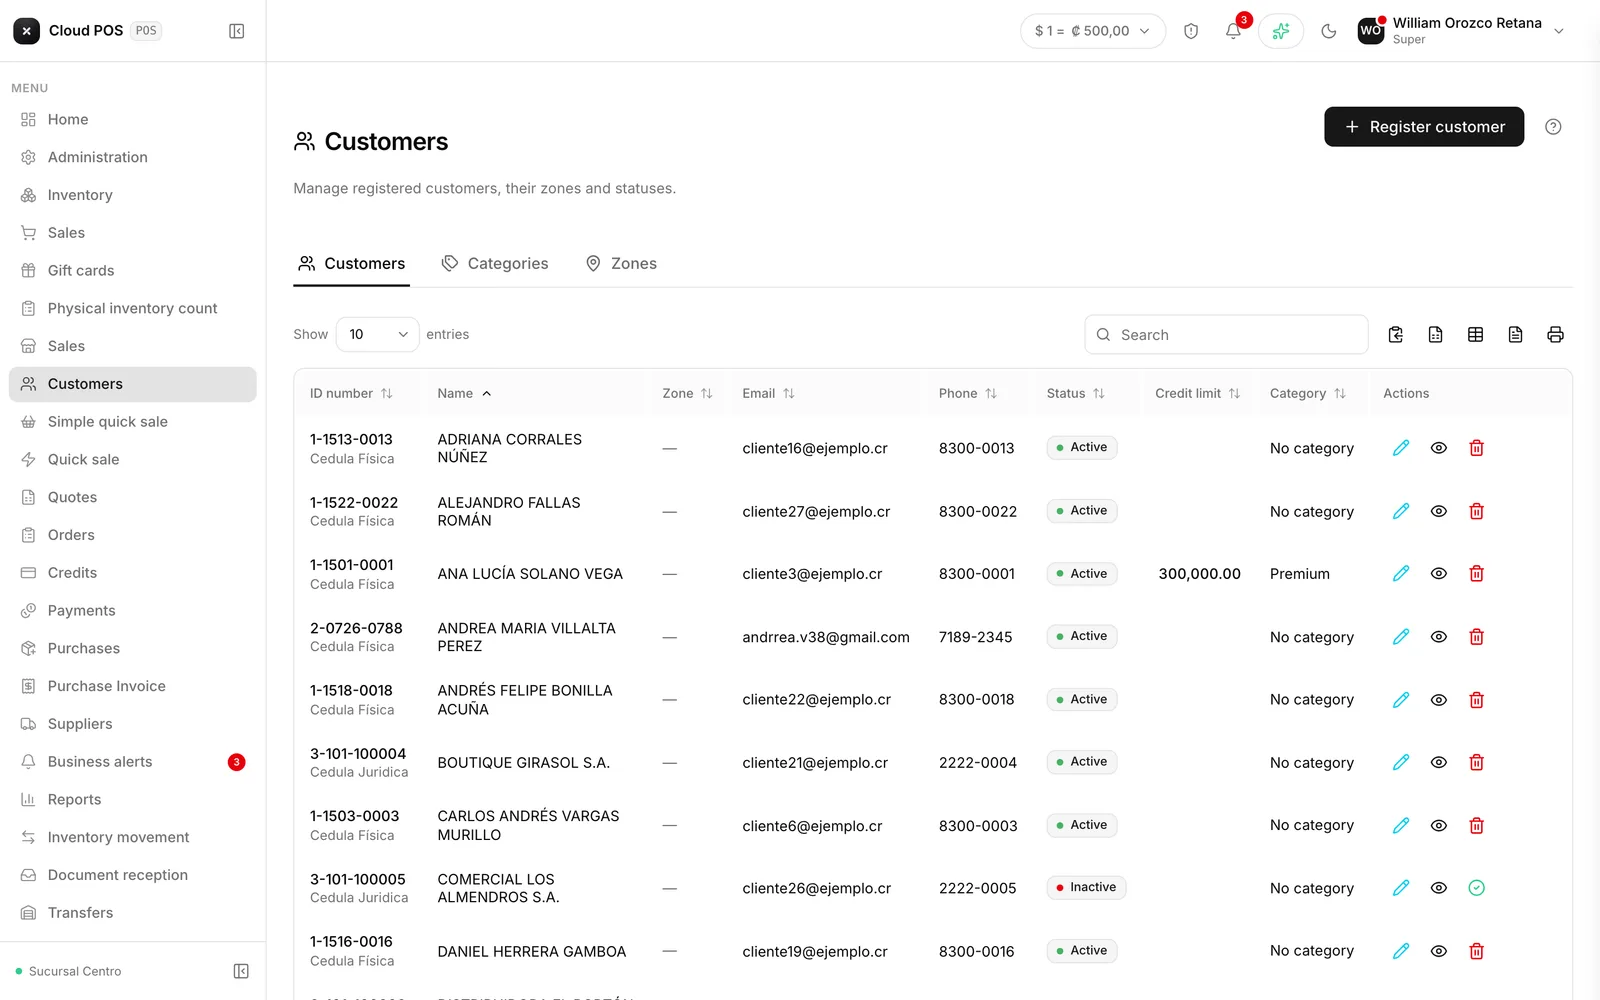Click the Search customers field

point(1226,335)
